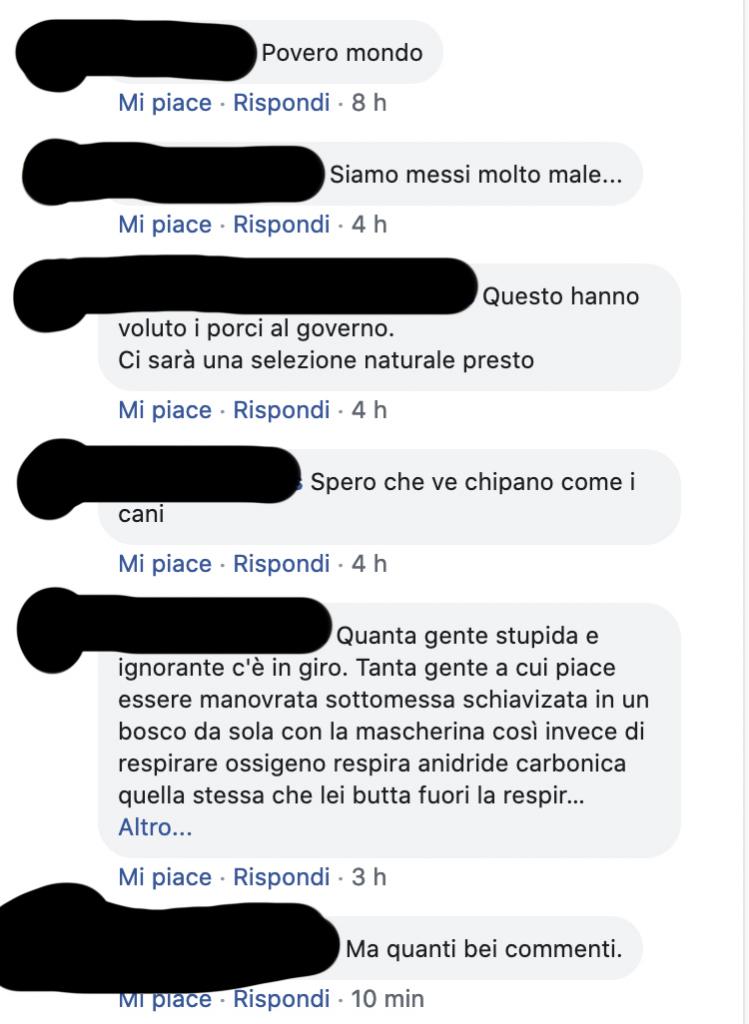This screenshot has height=1024, width=749.
Task: Expand long comment with 'Altro...'
Action: pos(155,827)
